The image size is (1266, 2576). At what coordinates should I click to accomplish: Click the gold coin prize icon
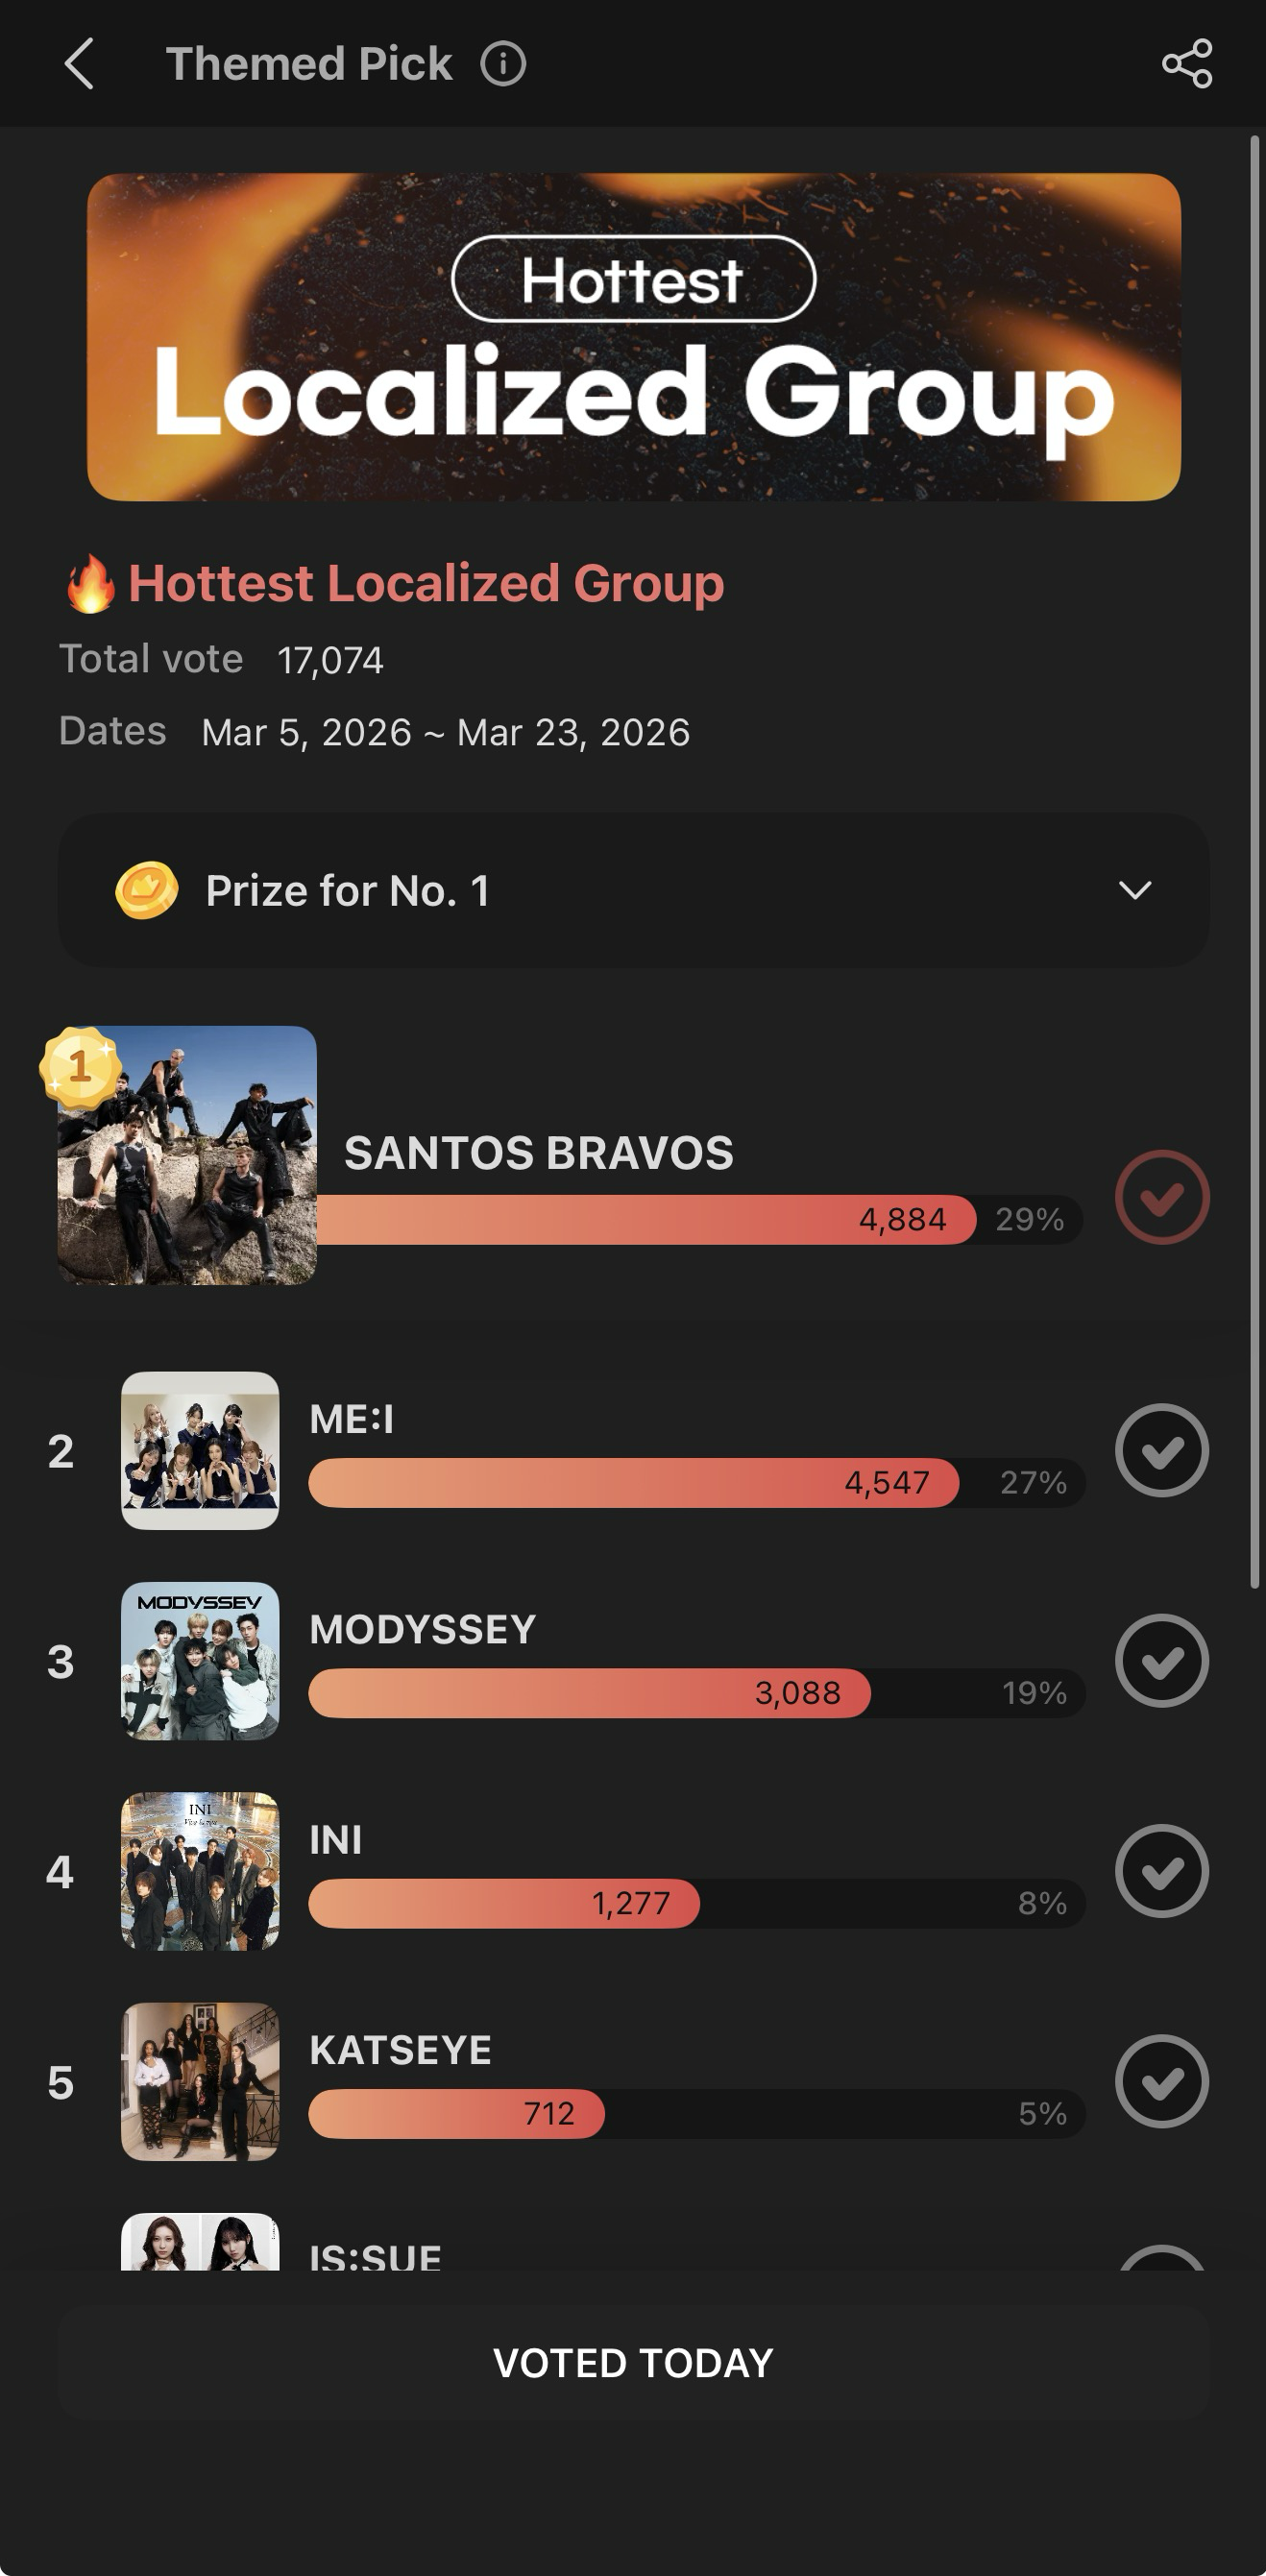[147, 890]
